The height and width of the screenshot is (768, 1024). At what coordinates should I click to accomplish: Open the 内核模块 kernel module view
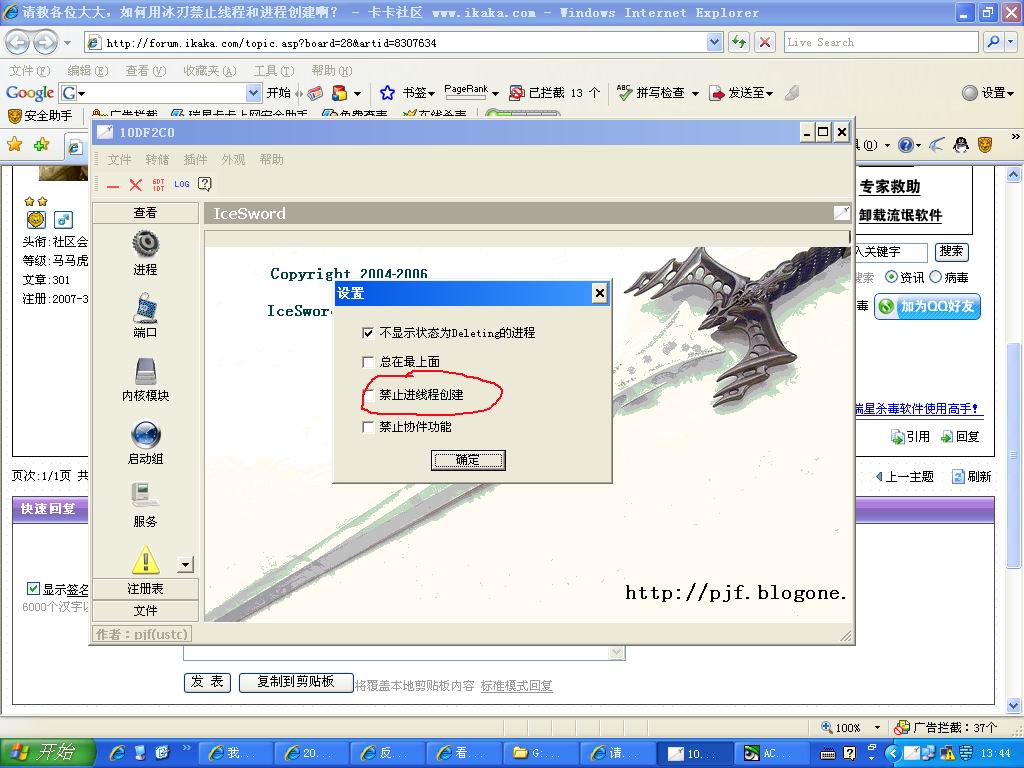[x=145, y=379]
